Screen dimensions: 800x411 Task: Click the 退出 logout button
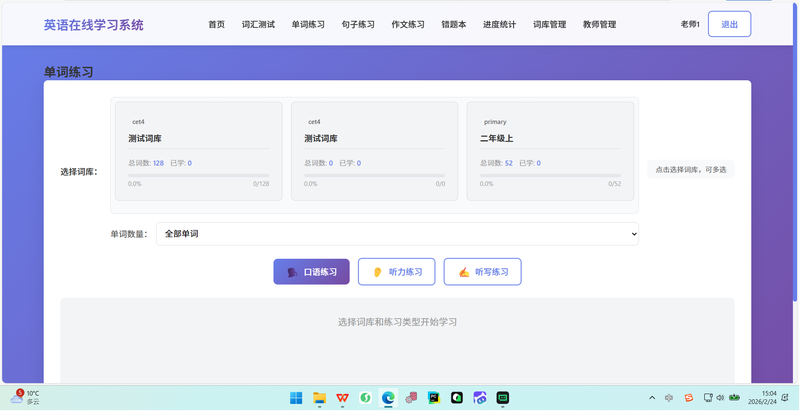click(729, 24)
